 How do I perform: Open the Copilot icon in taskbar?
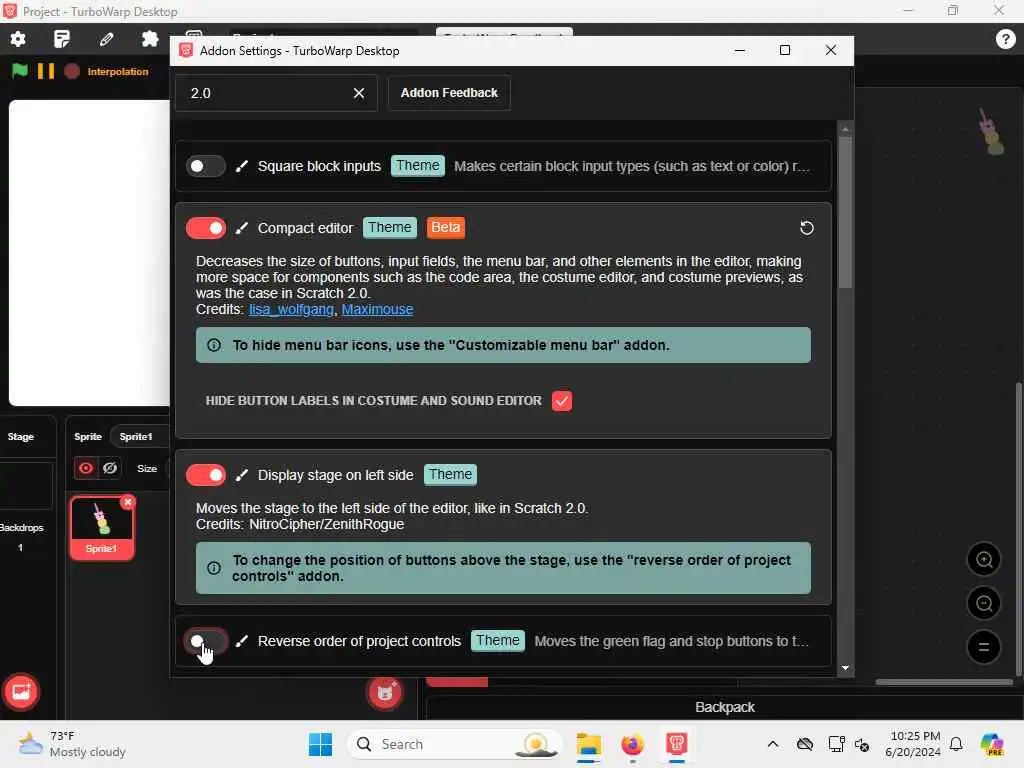click(992, 744)
